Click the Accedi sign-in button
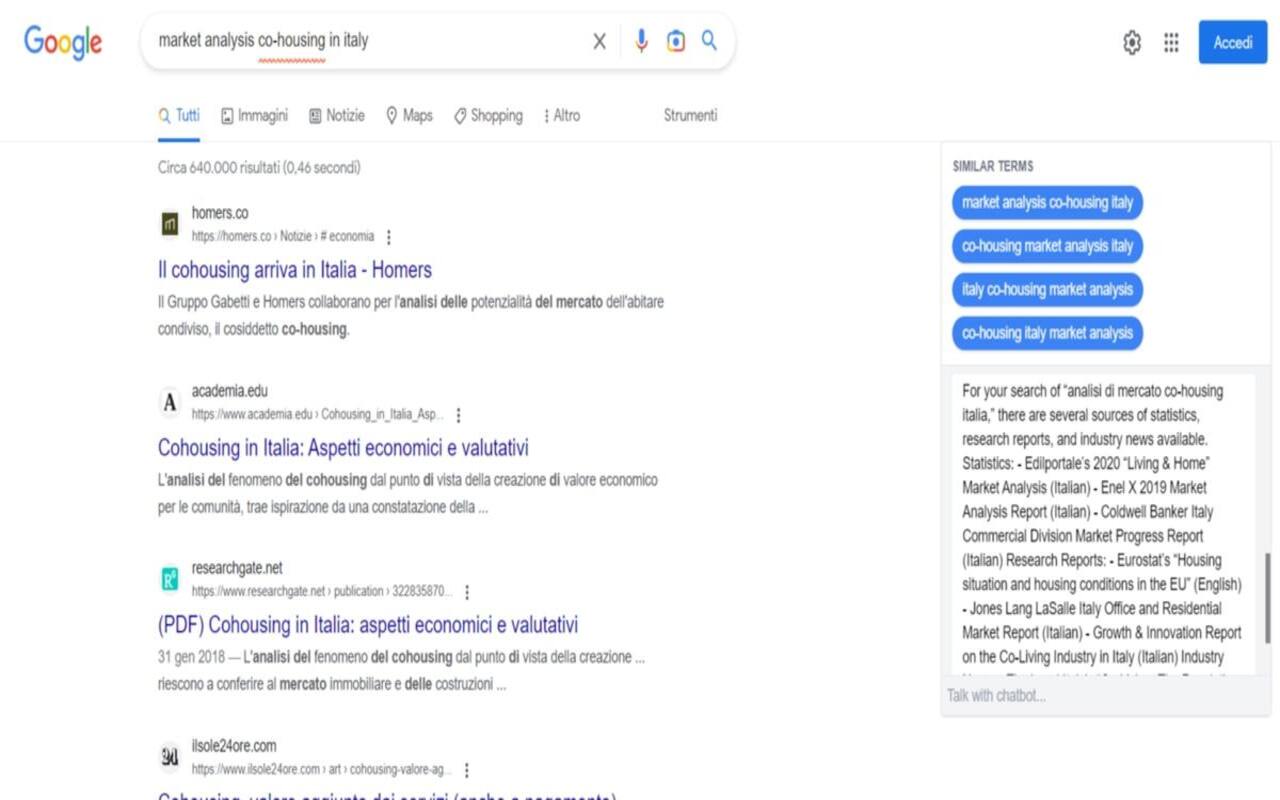The width and height of the screenshot is (1280, 800). (x=1232, y=42)
